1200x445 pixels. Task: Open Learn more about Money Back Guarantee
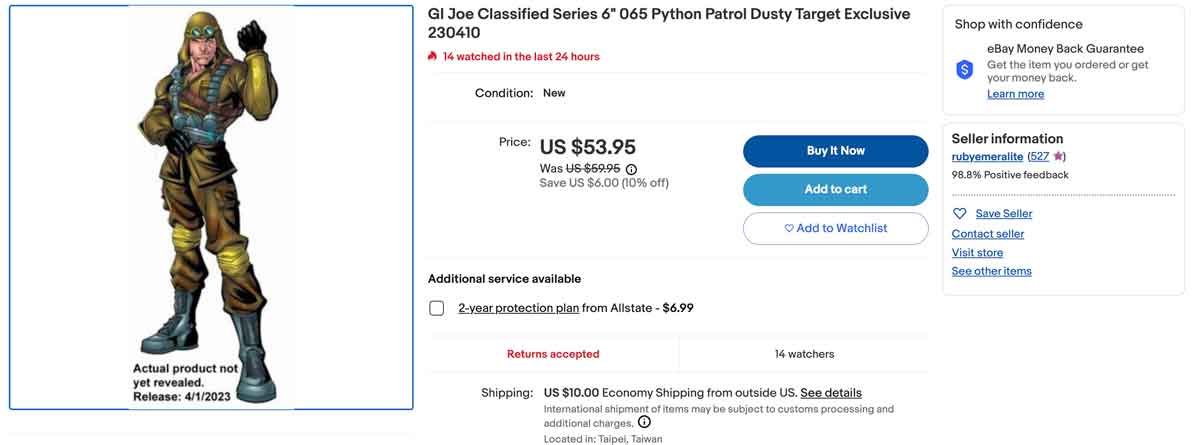pos(1015,94)
